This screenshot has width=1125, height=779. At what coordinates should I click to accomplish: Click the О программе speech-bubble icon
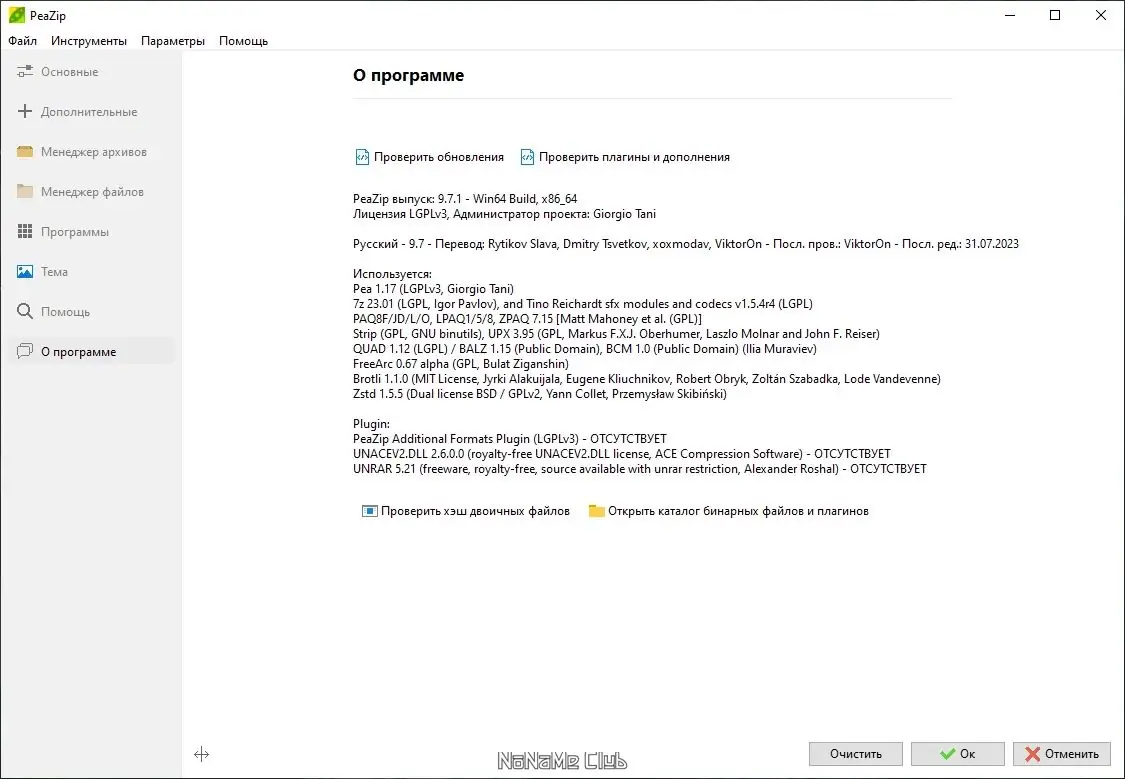tap(25, 352)
